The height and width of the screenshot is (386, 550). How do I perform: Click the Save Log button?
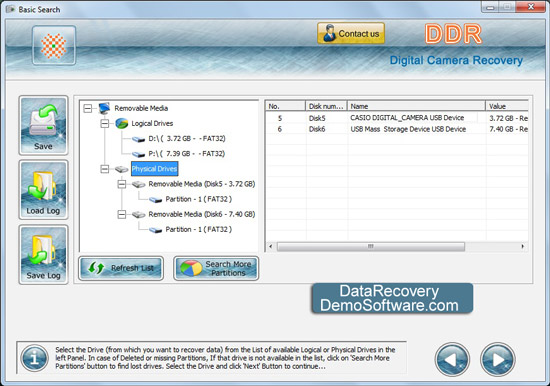point(43,254)
